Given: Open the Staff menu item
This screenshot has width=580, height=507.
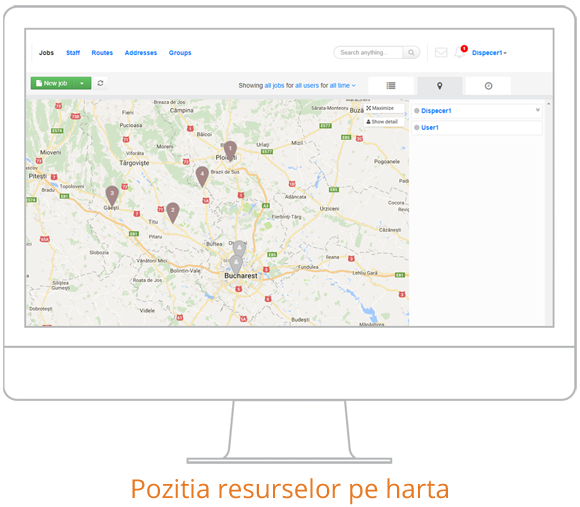Looking at the screenshot, I should point(73,53).
